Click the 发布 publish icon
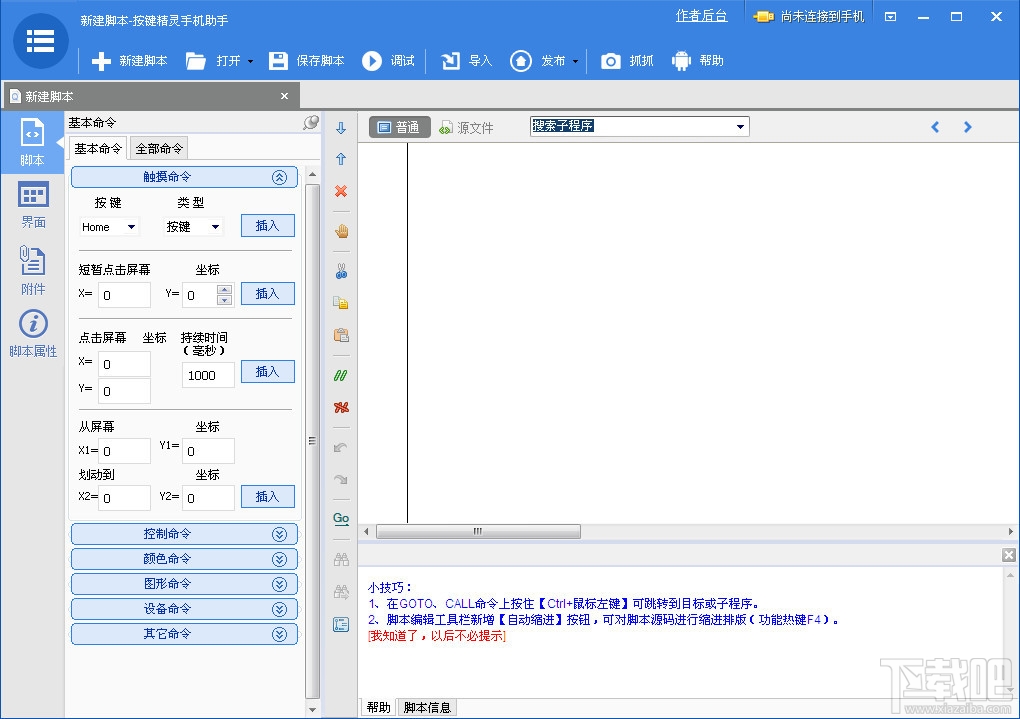The width and height of the screenshot is (1020, 719). tap(520, 61)
